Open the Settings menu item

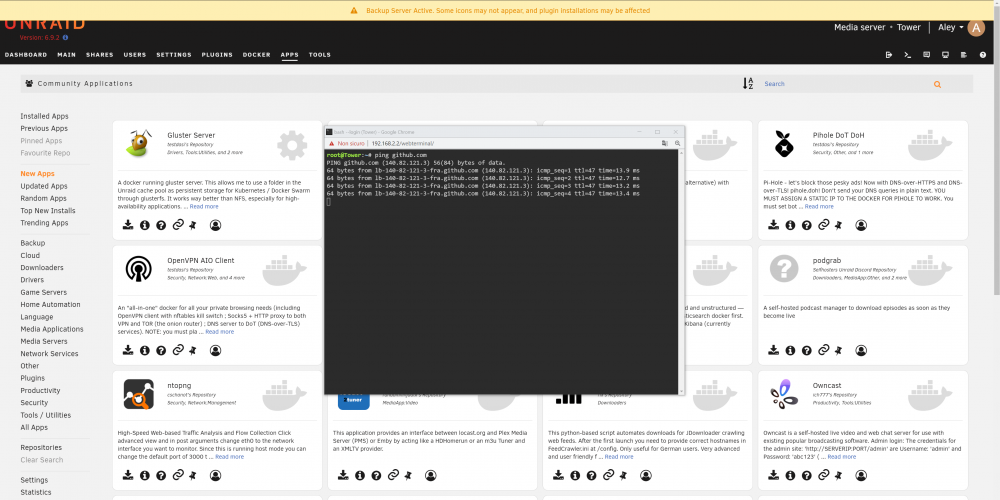click(x=174, y=55)
